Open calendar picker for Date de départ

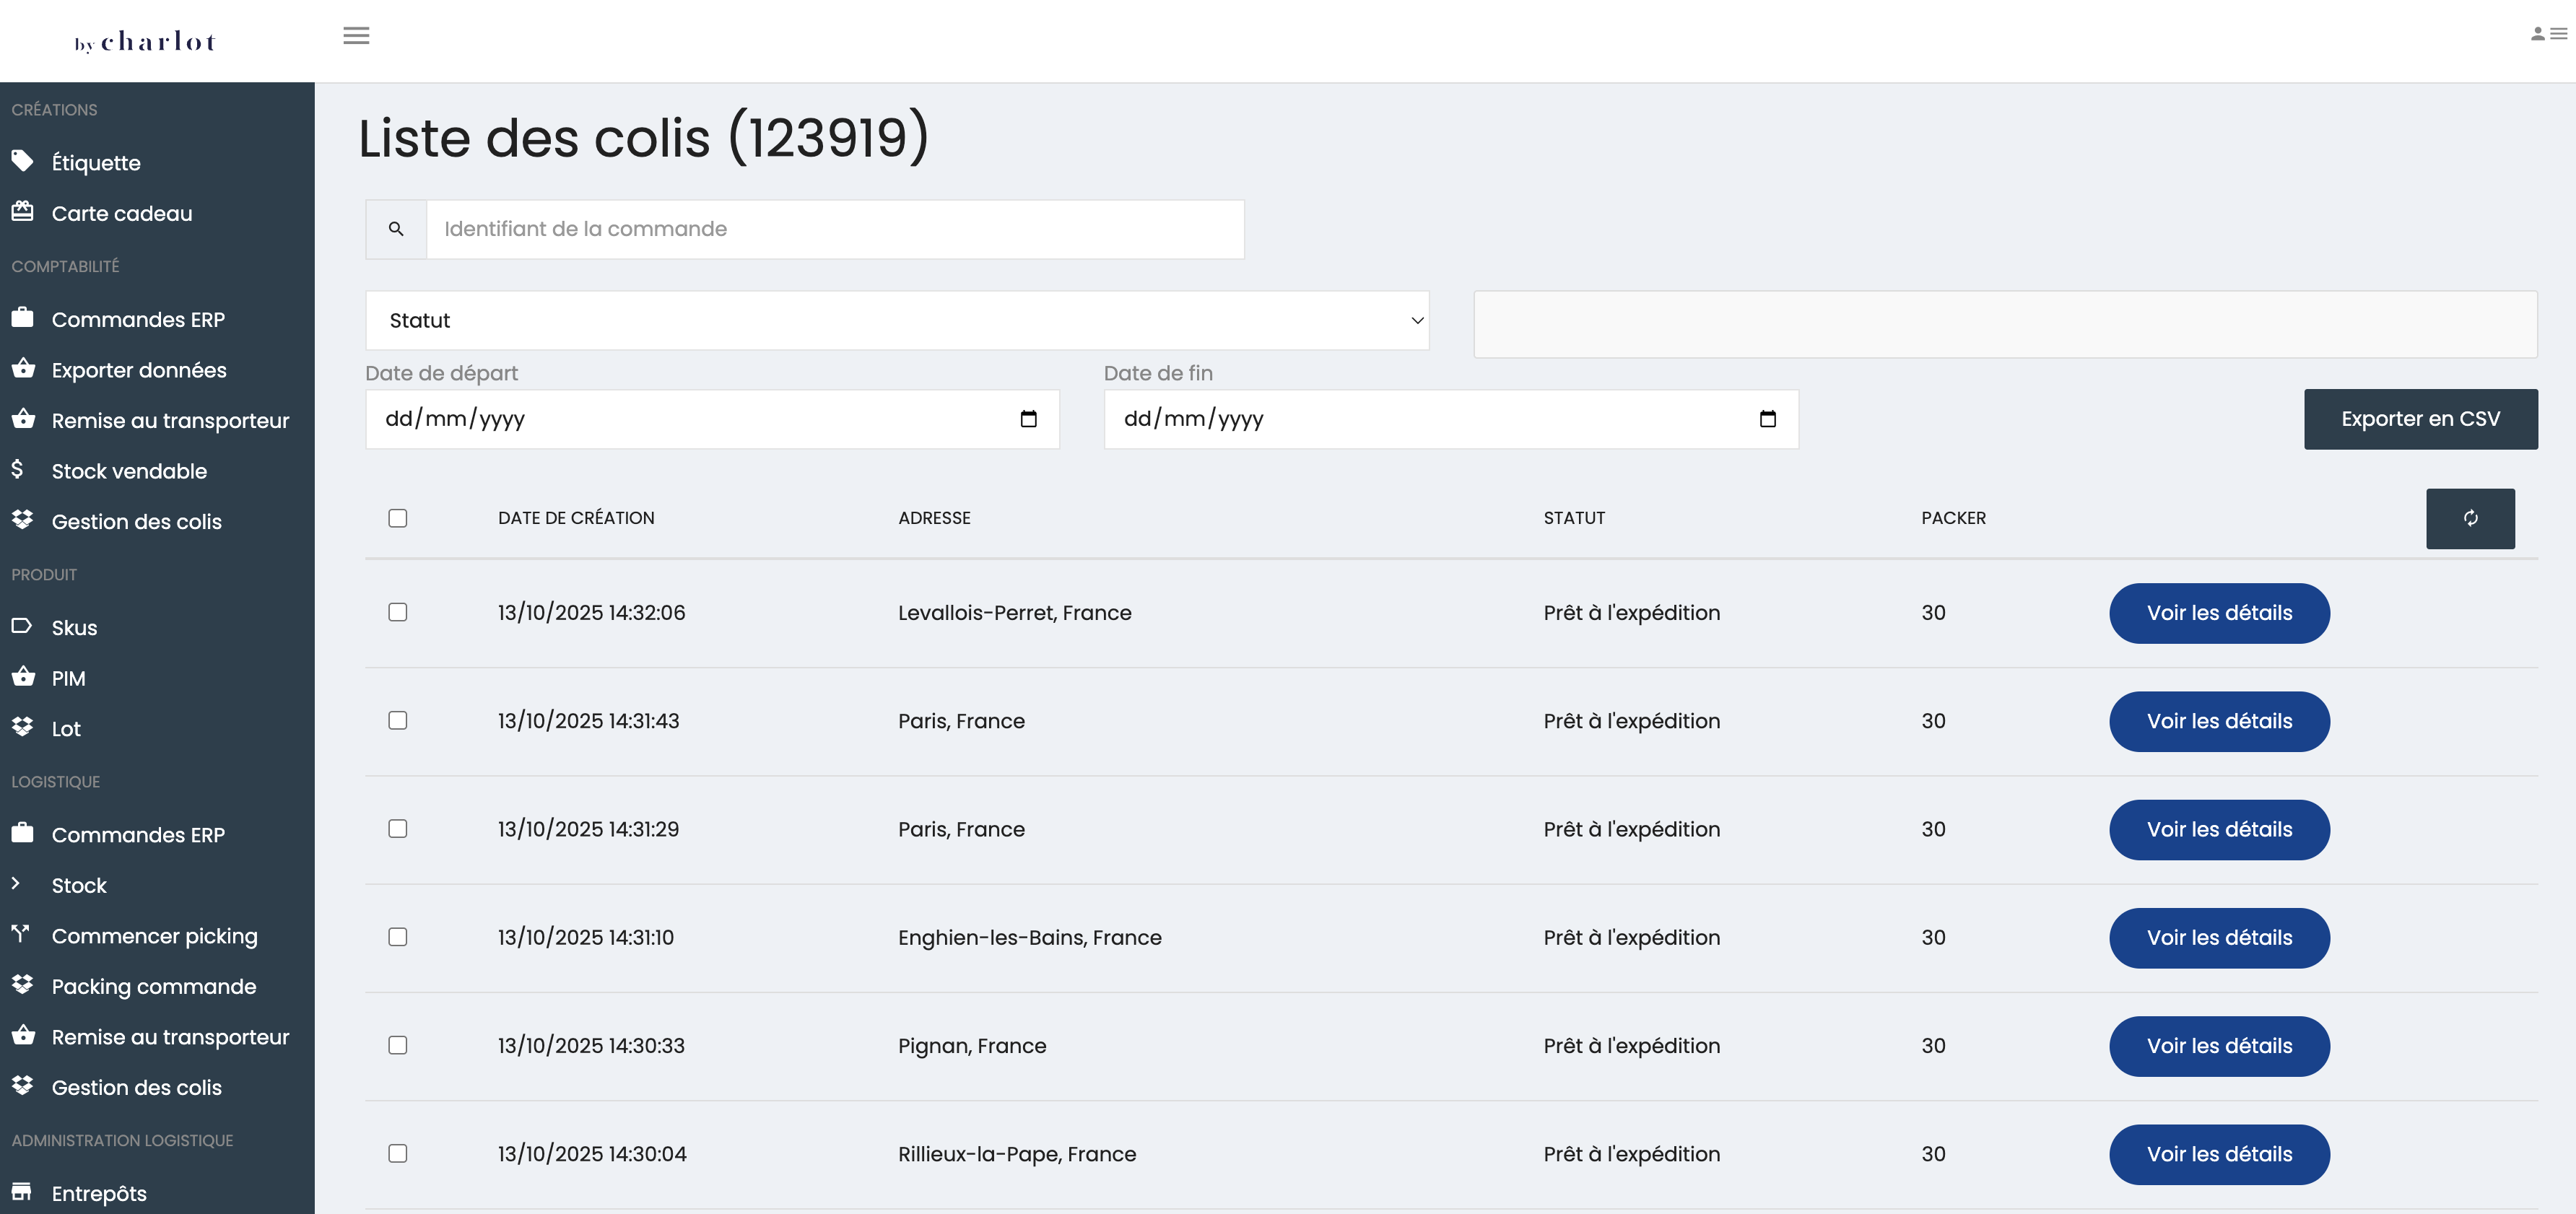coord(1028,419)
